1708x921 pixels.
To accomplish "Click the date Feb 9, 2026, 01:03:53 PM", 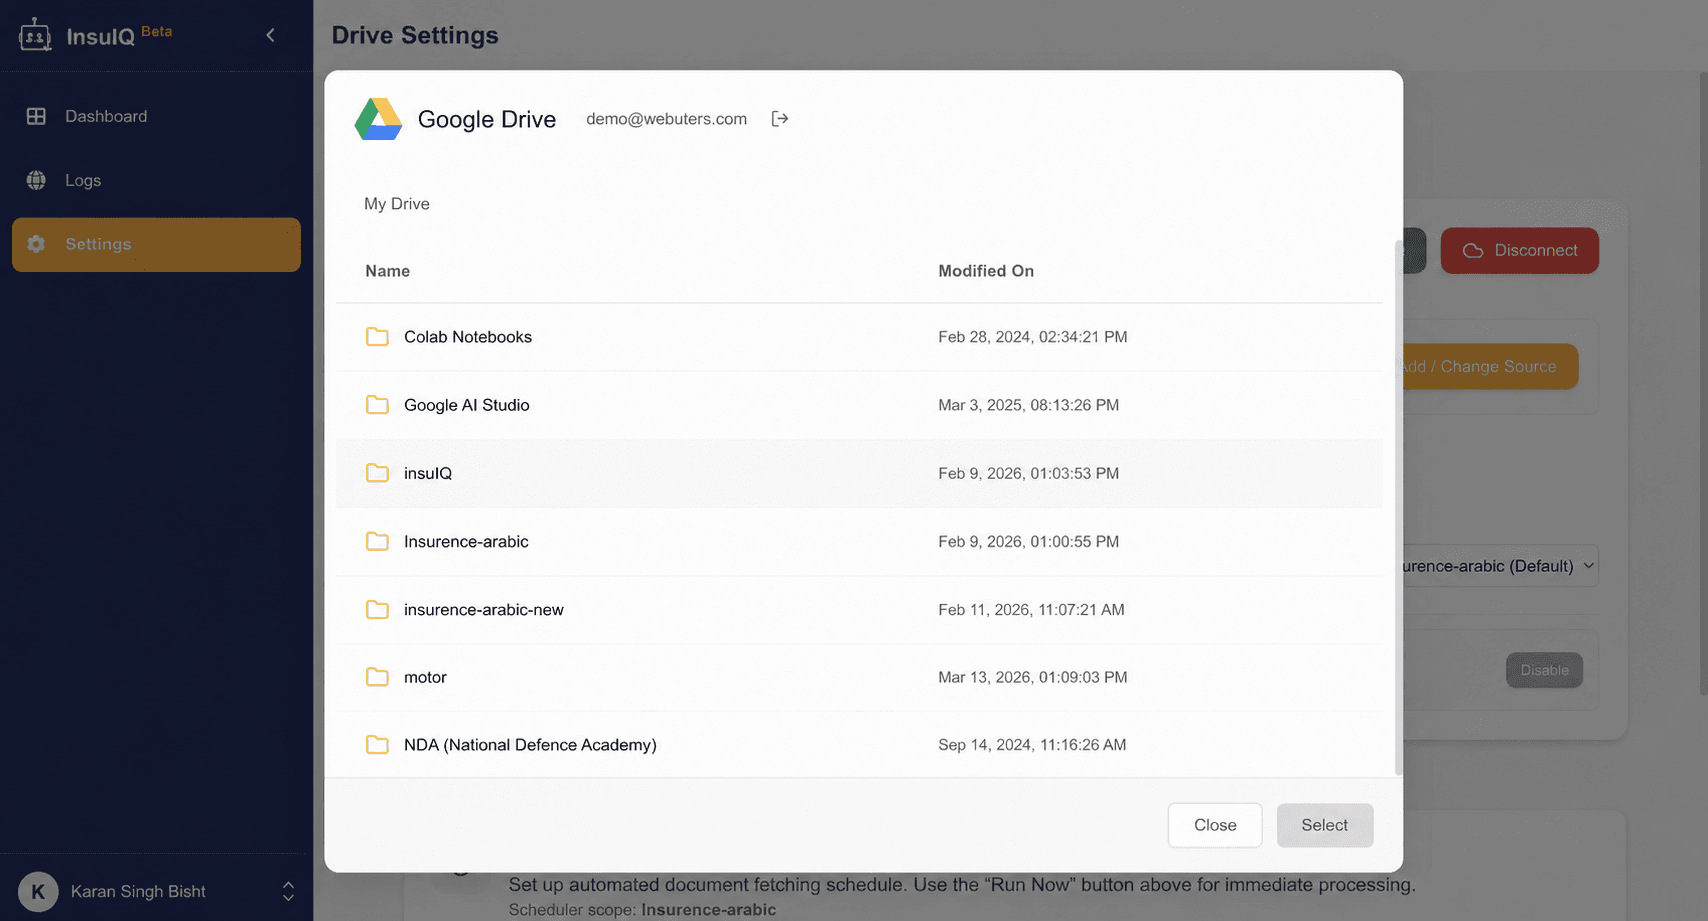I will point(1029,473).
